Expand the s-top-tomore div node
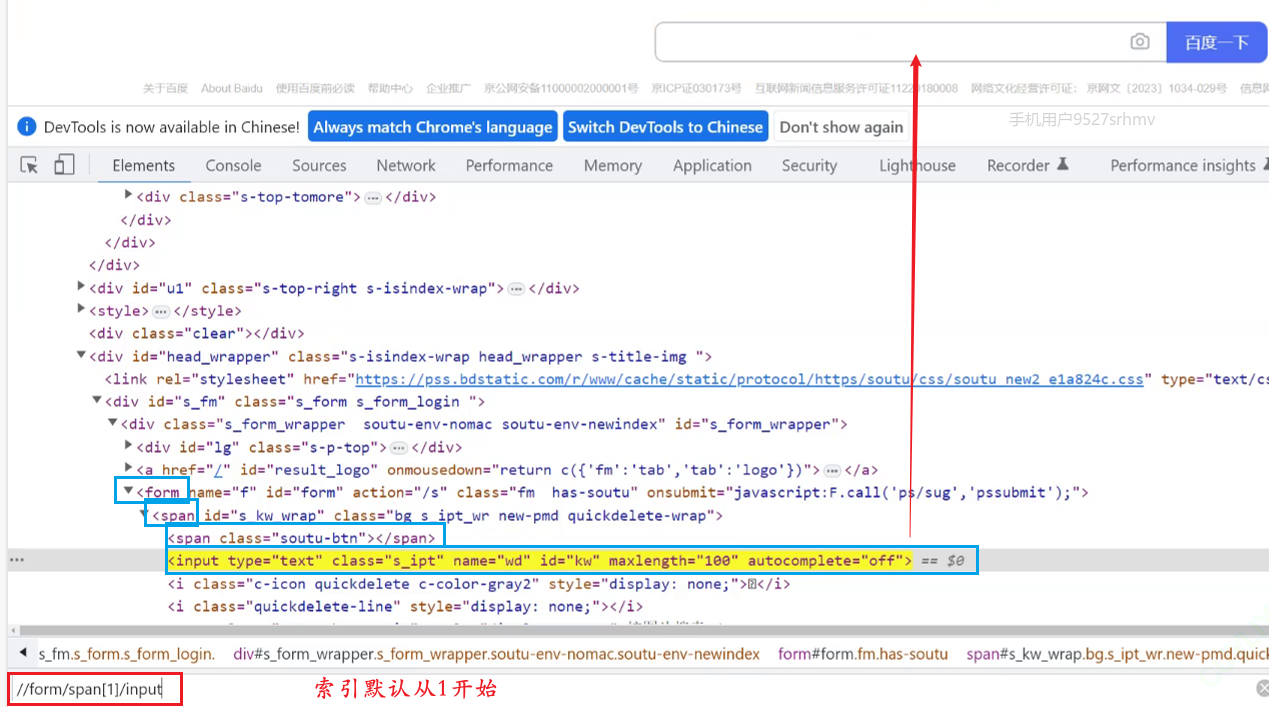Image resolution: width=1269 pixels, height=707 pixels. point(128,196)
